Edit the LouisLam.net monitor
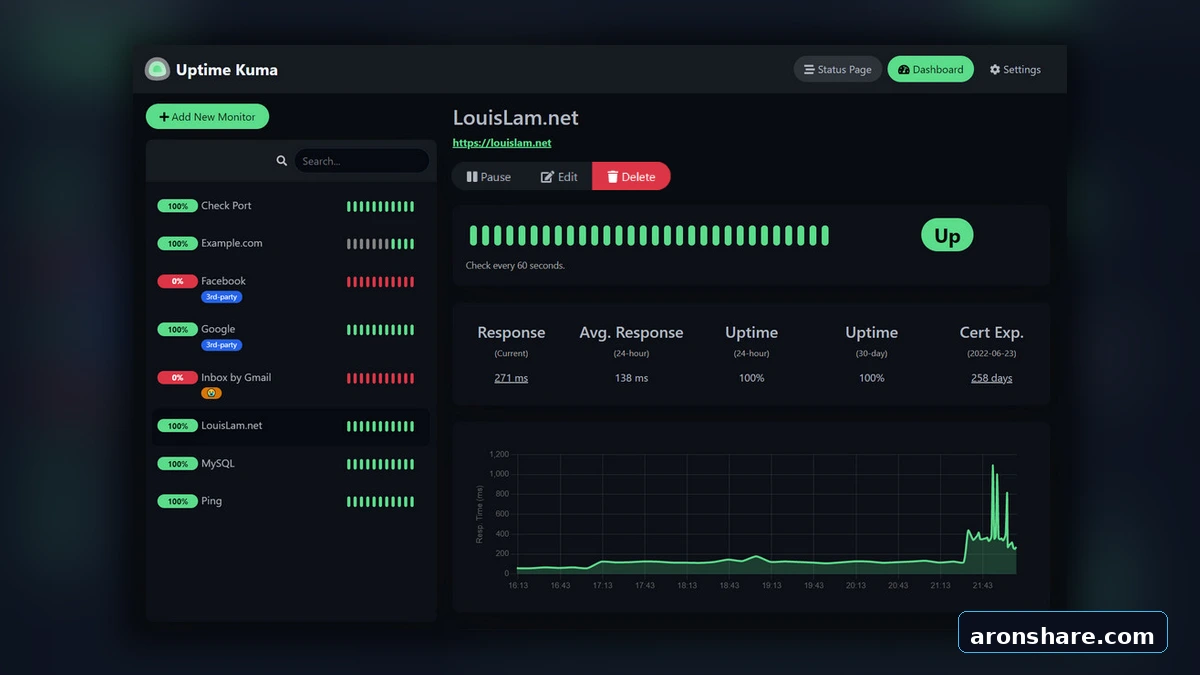The image size is (1200, 675). [559, 177]
